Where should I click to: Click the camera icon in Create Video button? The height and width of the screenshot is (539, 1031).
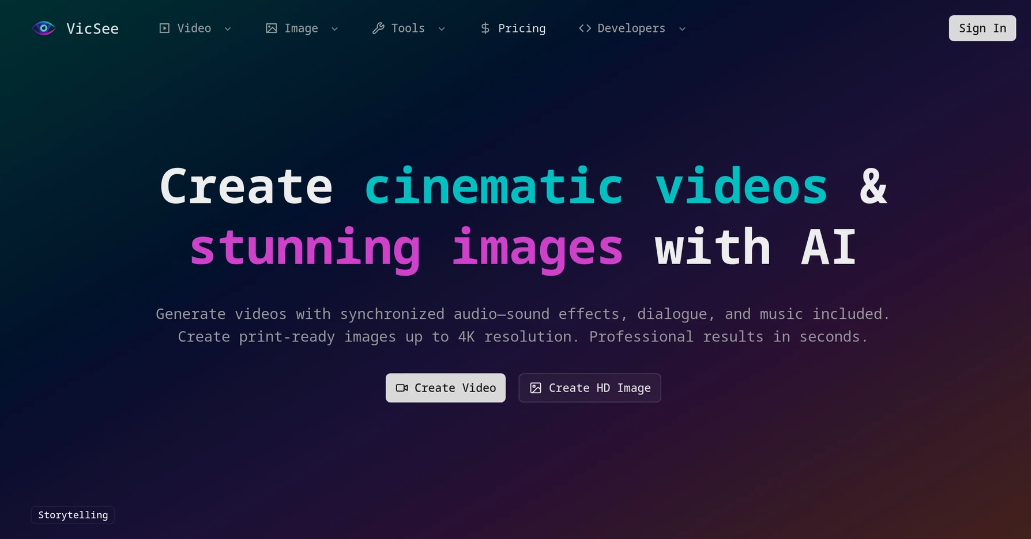[x=402, y=388]
